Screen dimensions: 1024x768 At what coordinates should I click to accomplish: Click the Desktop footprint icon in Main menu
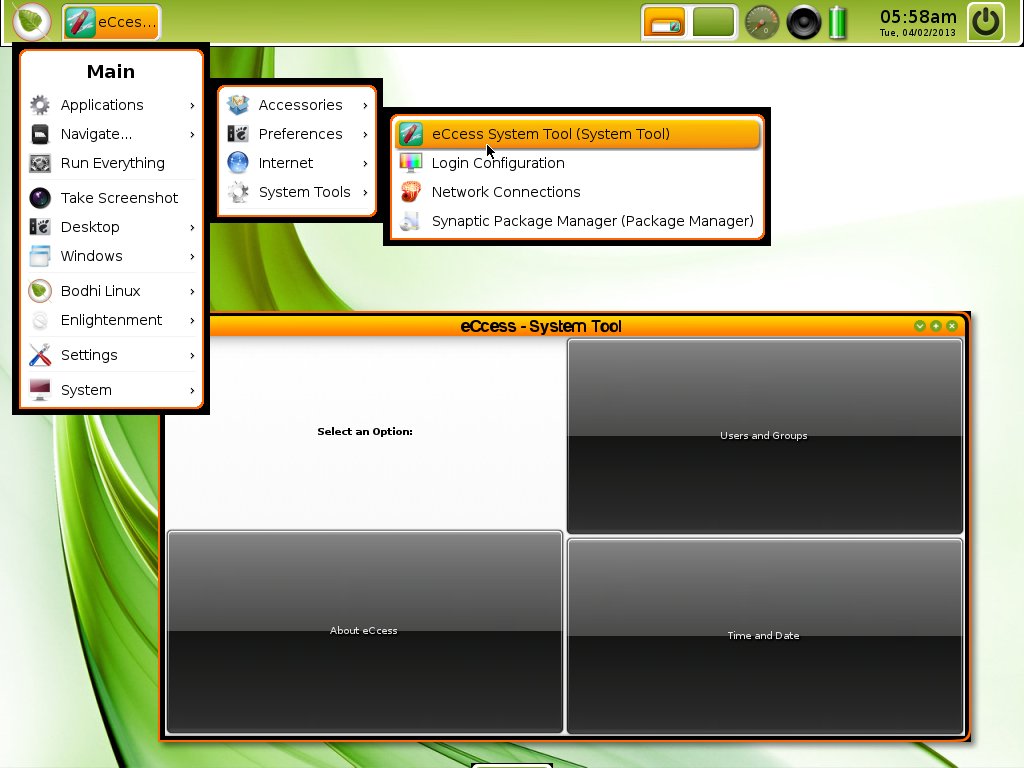click(40, 227)
